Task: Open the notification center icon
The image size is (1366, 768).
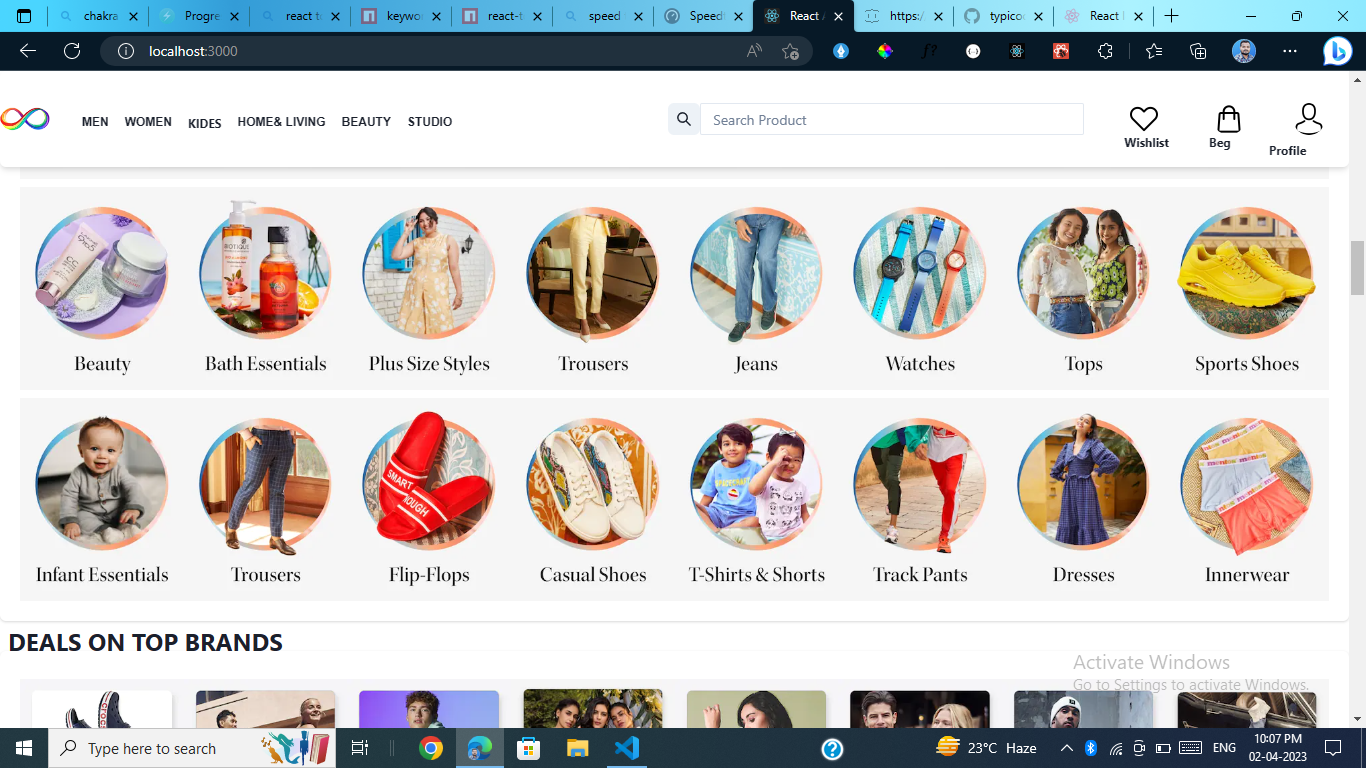Action: (x=1332, y=748)
